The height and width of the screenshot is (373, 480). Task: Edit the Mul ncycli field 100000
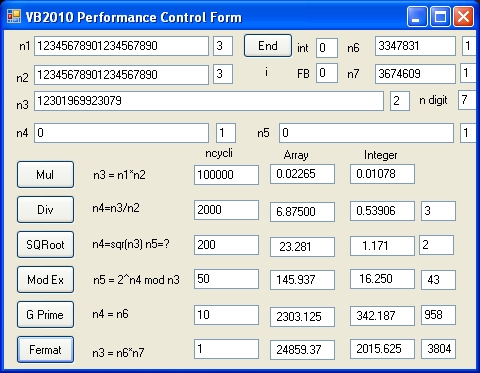tap(226, 175)
